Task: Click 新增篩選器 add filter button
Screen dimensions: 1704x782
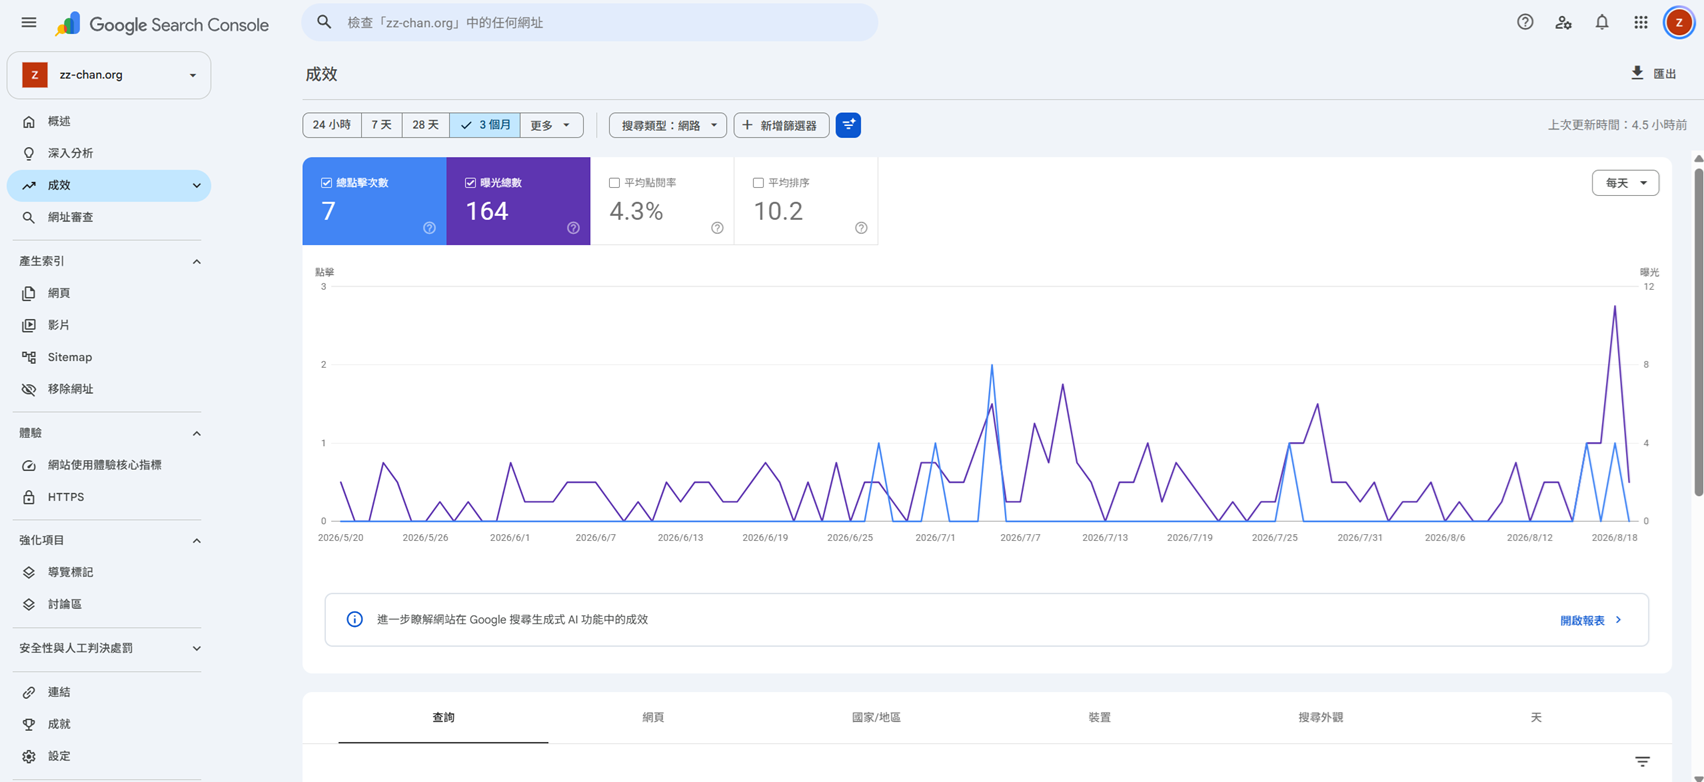Action: tap(781, 125)
